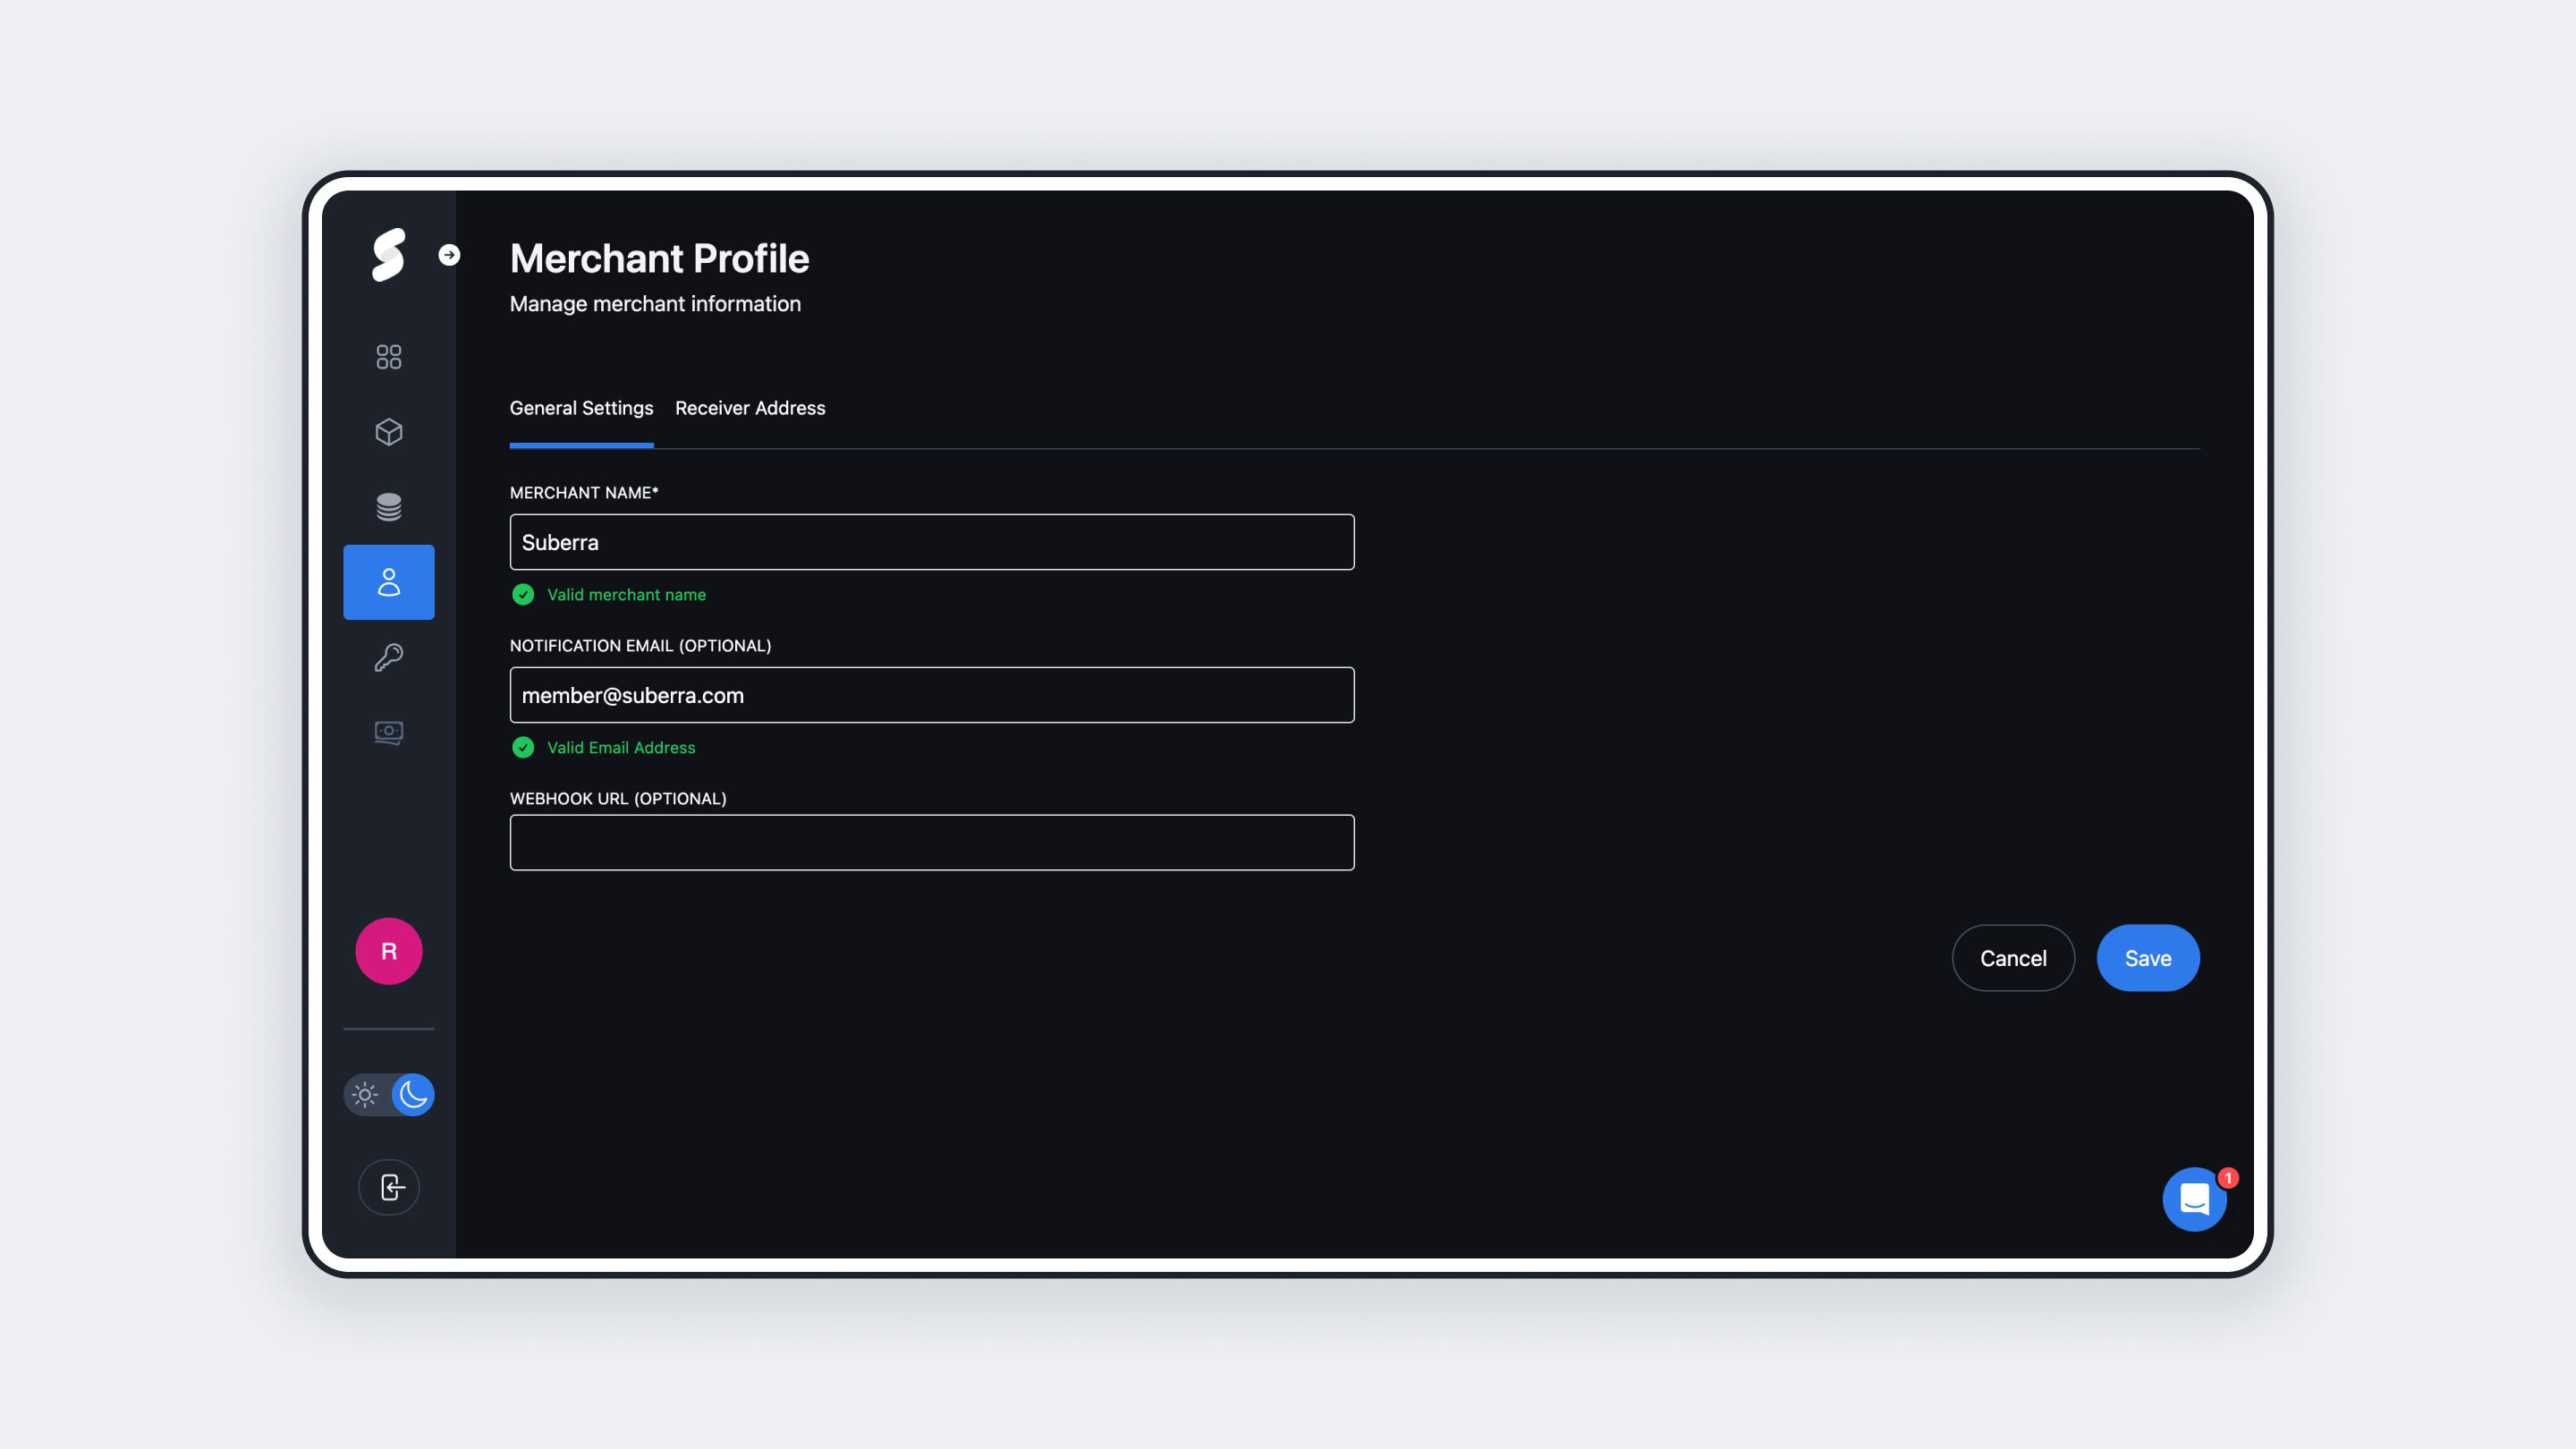
Task: Click the Suberra S logo
Action: tap(388, 255)
